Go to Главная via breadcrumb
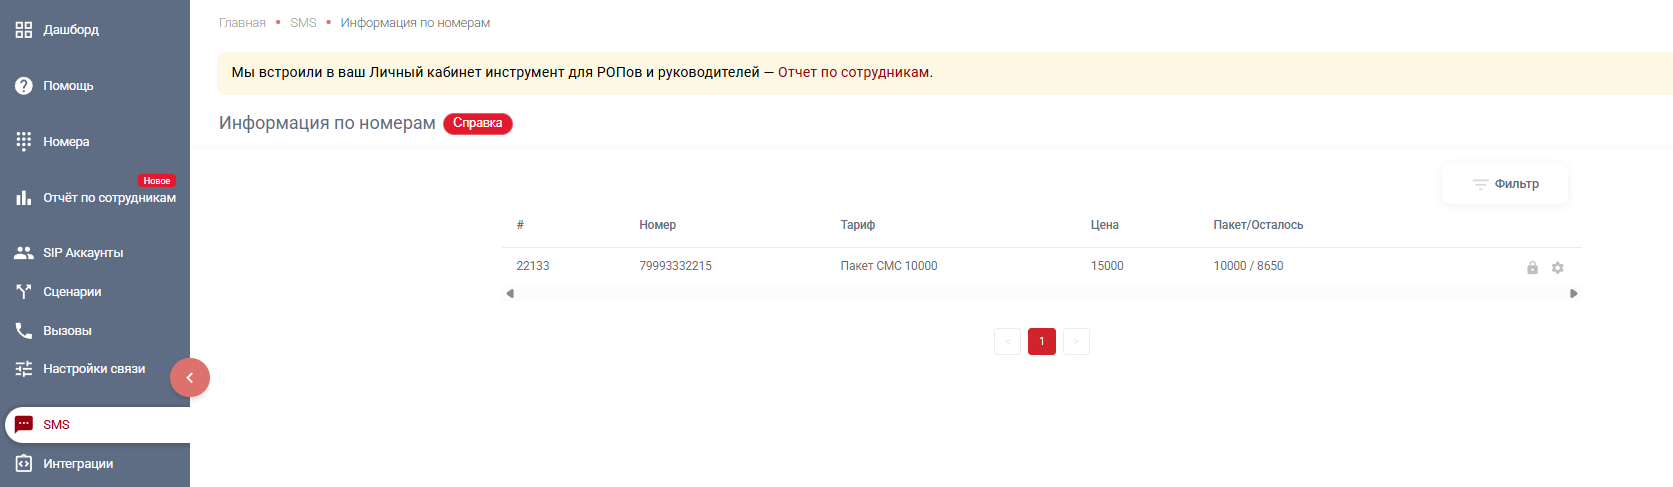Screen dimensions: 1673x487 coord(242,23)
